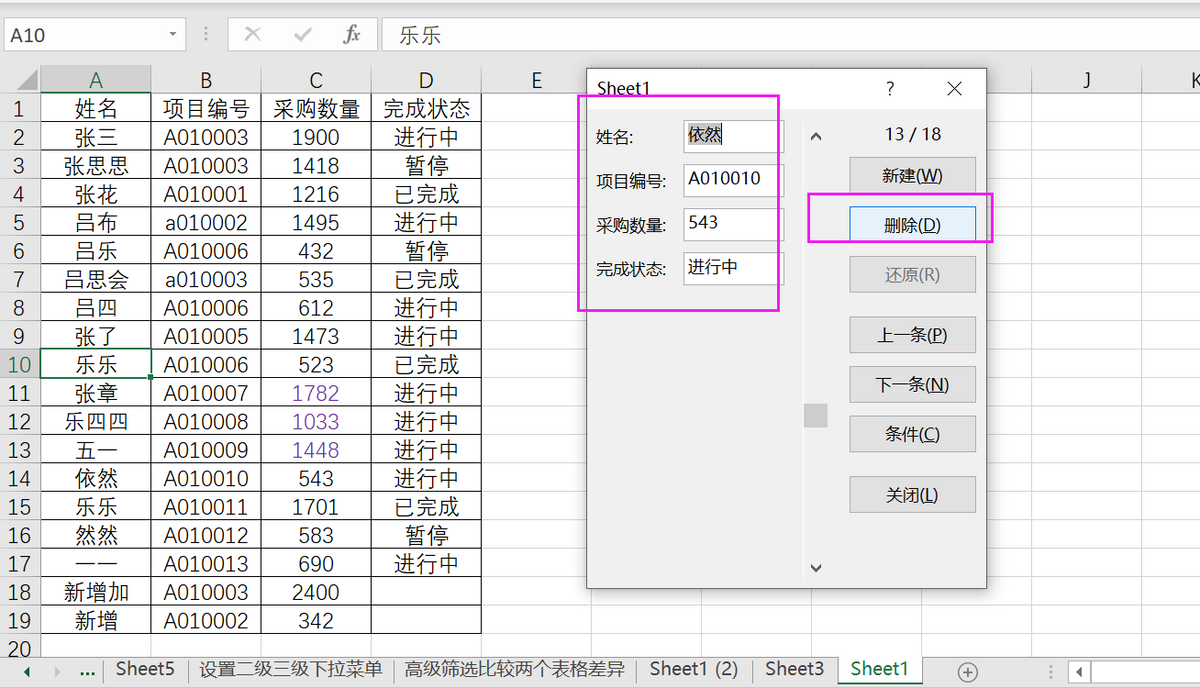Click the 项目编号 field with A010010
Screen dimensions: 1200x688
[733, 180]
